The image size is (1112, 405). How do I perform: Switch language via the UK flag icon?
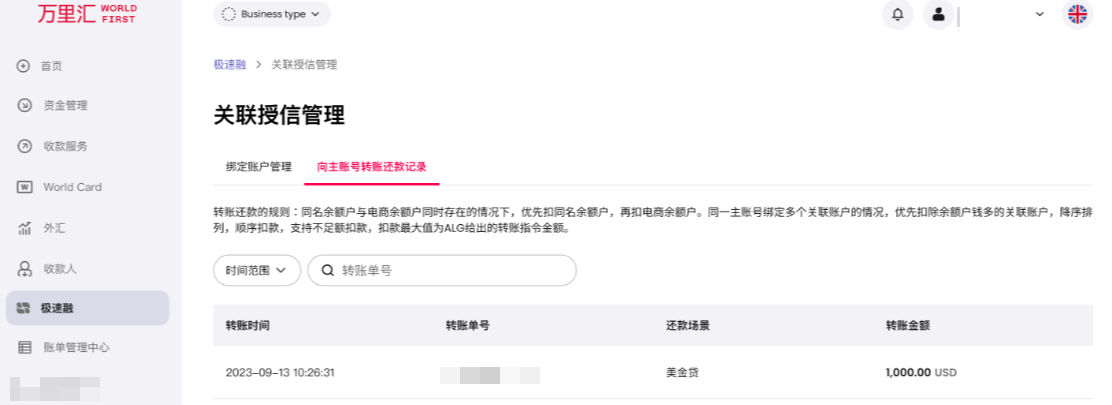[1077, 14]
